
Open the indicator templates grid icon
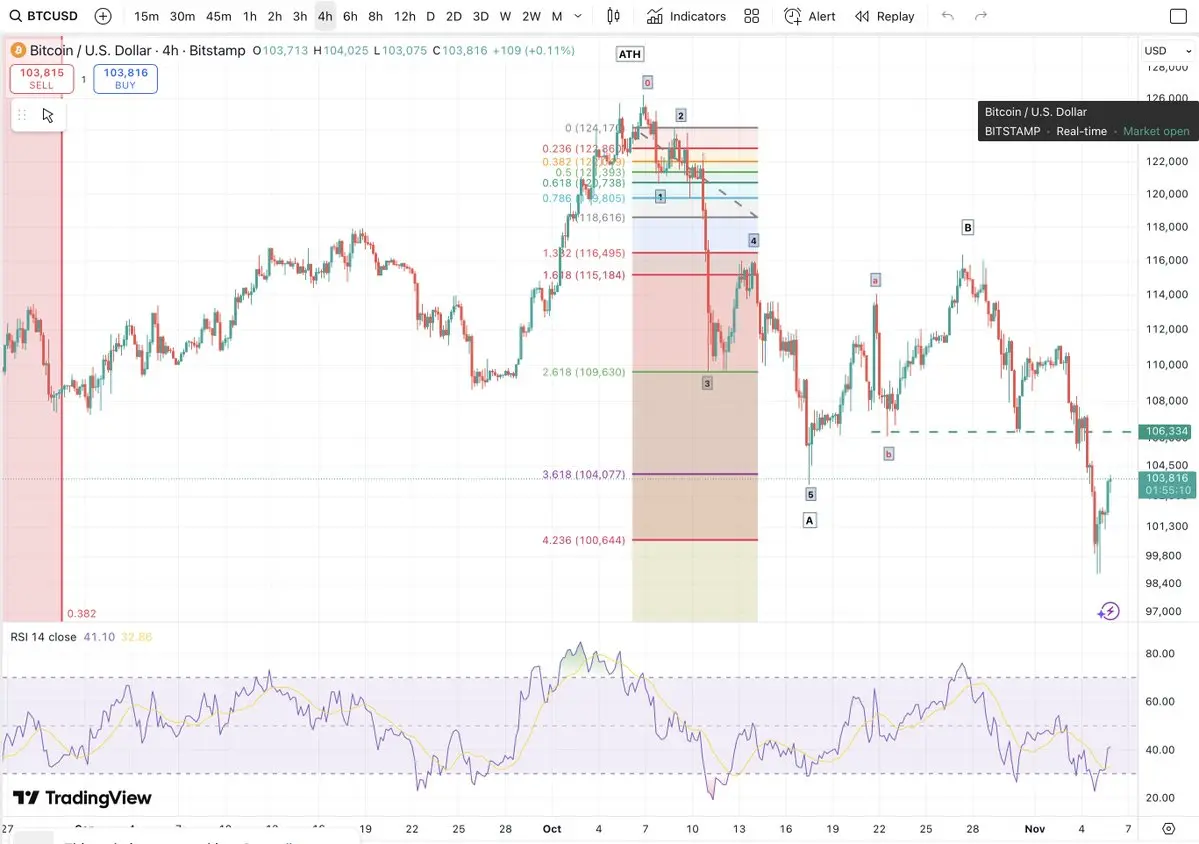coord(752,16)
